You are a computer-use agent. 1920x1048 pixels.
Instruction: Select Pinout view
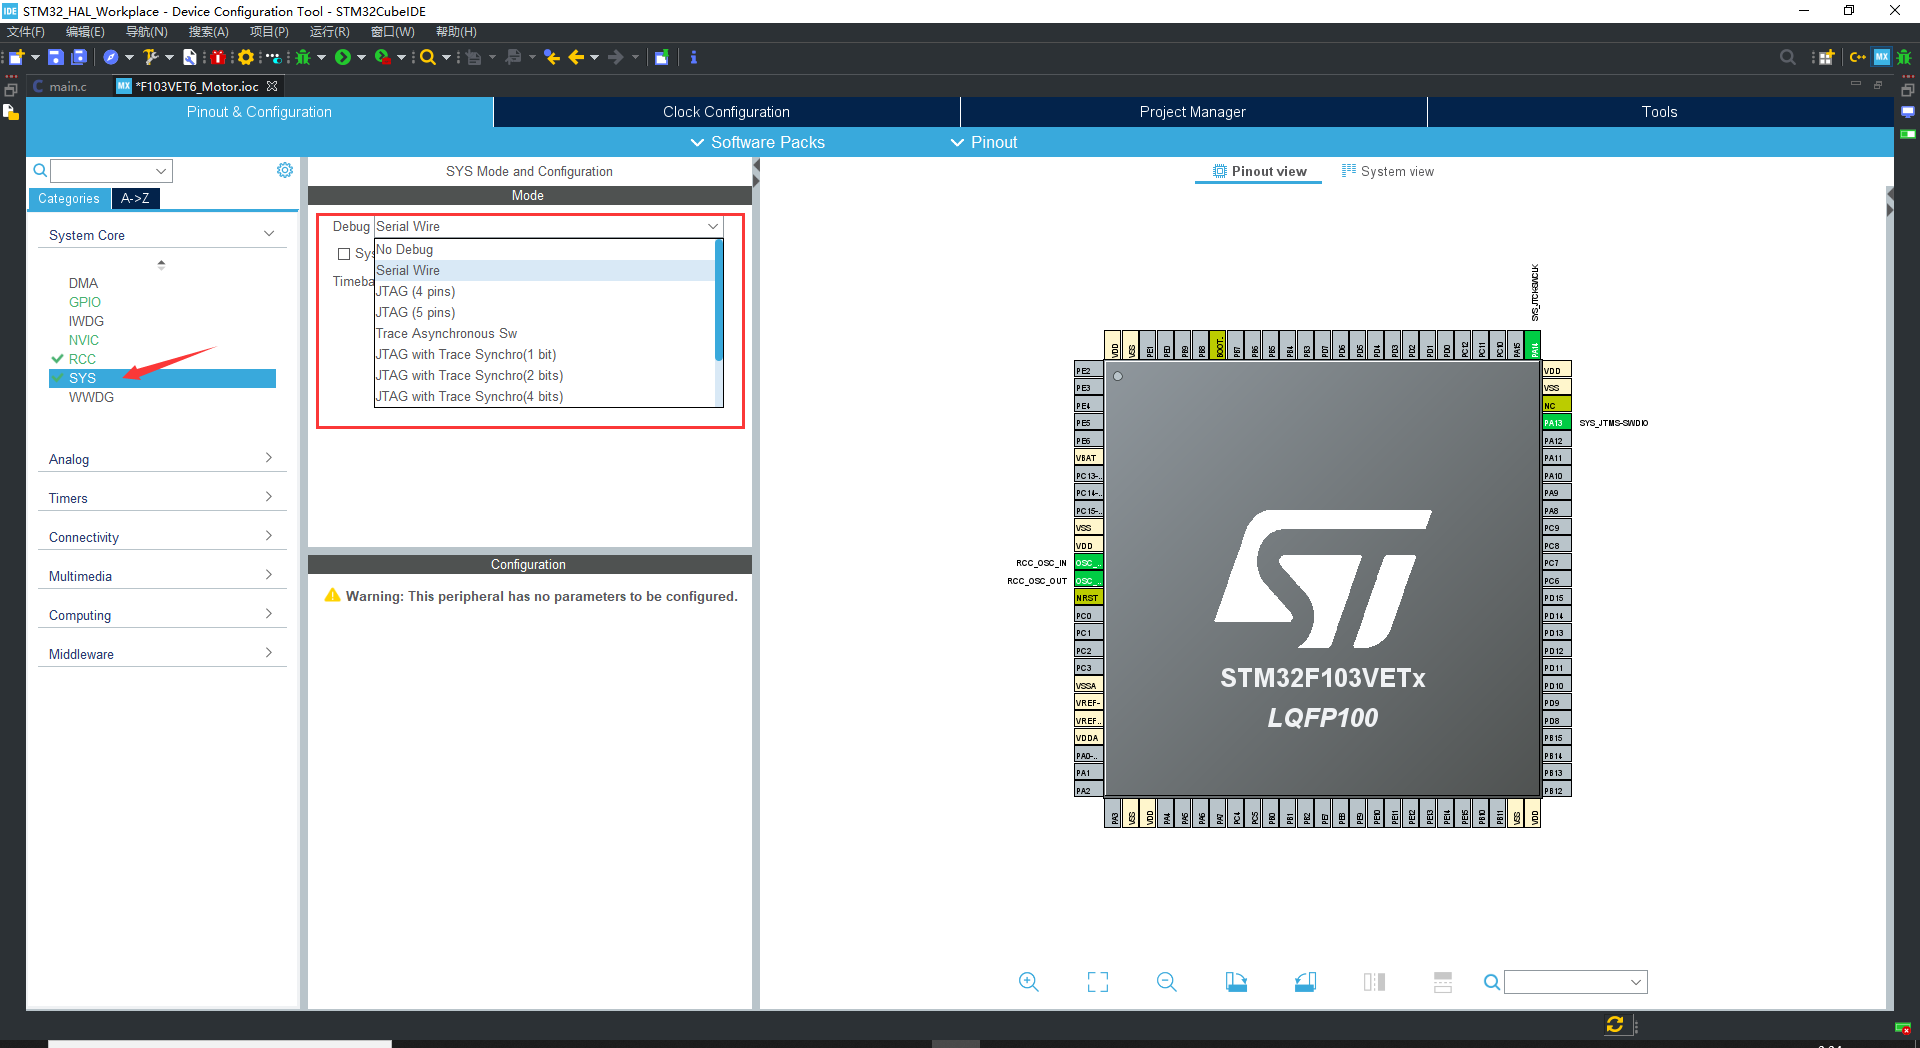click(x=1259, y=171)
